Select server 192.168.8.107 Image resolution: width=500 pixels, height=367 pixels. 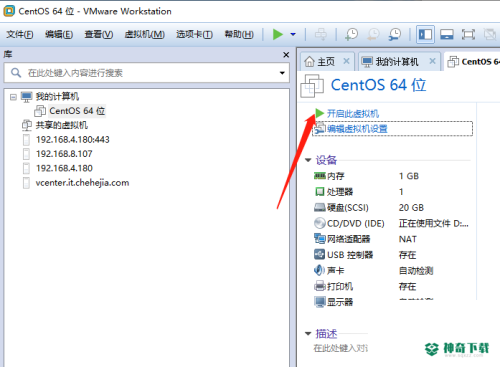pyautogui.click(x=64, y=154)
